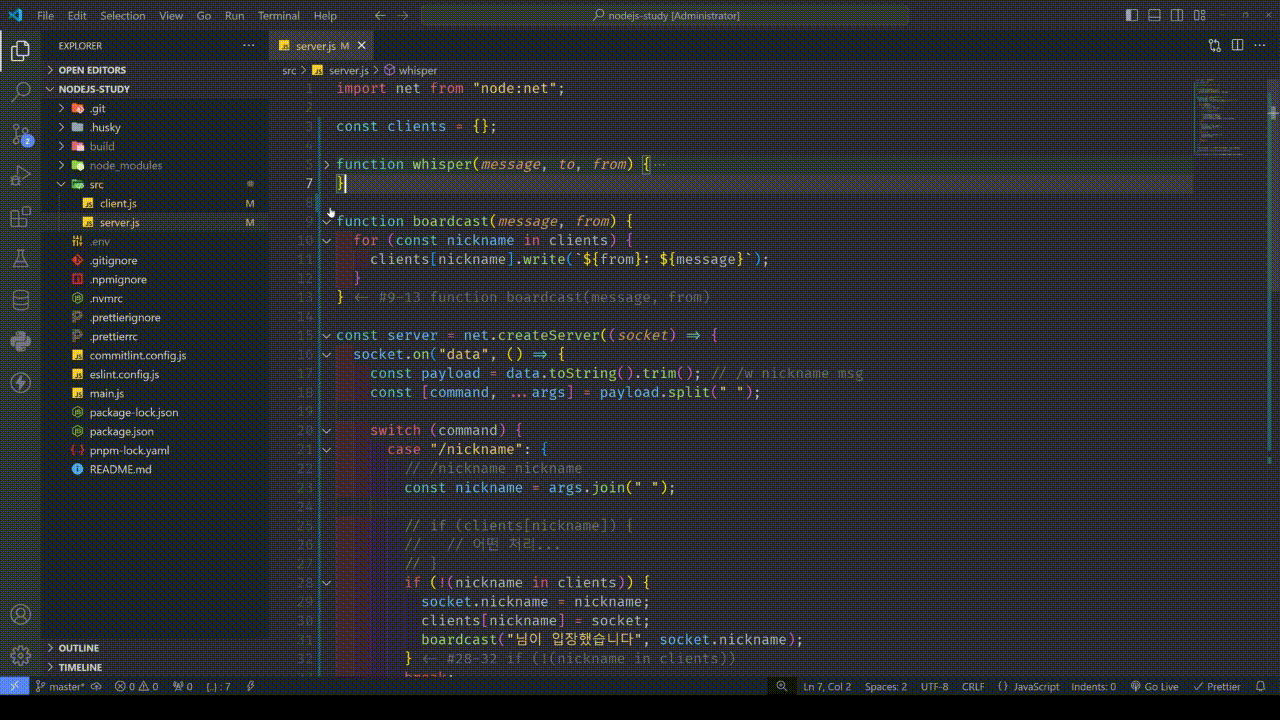Open the Python icon in activity bar
The height and width of the screenshot is (720, 1280).
[x=20, y=341]
